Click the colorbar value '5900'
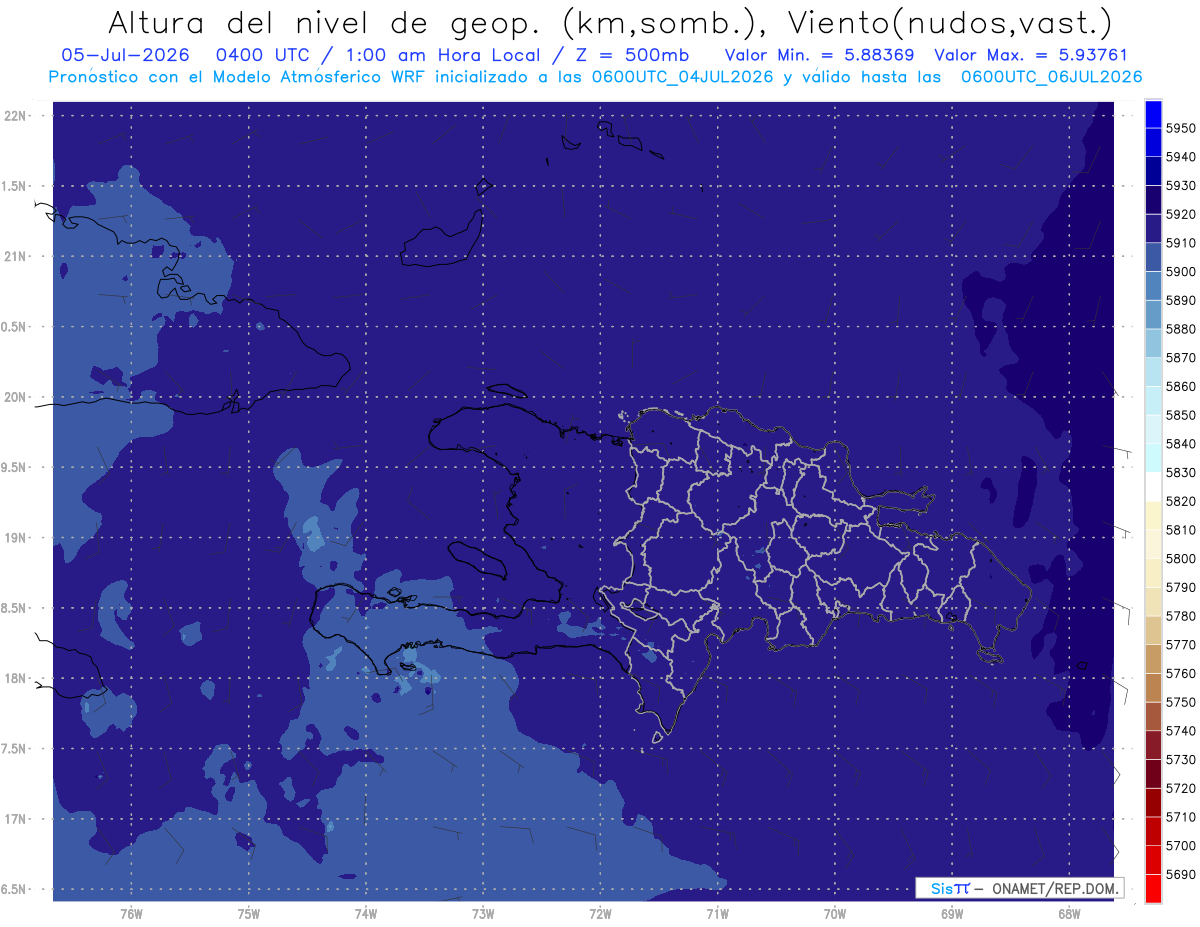This screenshot has width=1200, height=927. pyautogui.click(x=1180, y=272)
